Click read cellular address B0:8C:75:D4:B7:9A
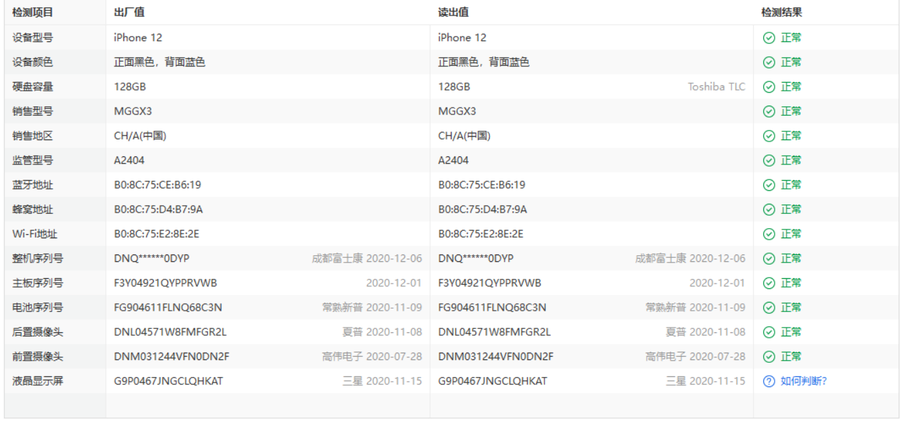The width and height of the screenshot is (900, 421). click(x=482, y=210)
